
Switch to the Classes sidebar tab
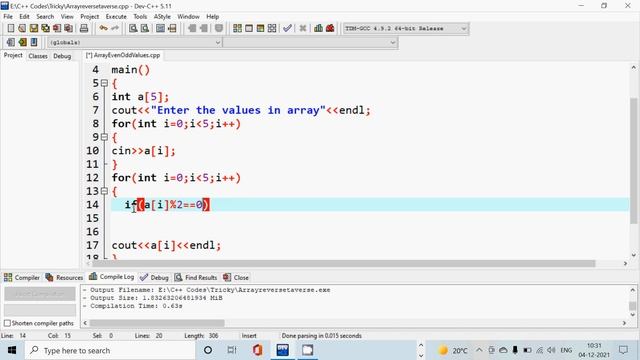[38, 56]
